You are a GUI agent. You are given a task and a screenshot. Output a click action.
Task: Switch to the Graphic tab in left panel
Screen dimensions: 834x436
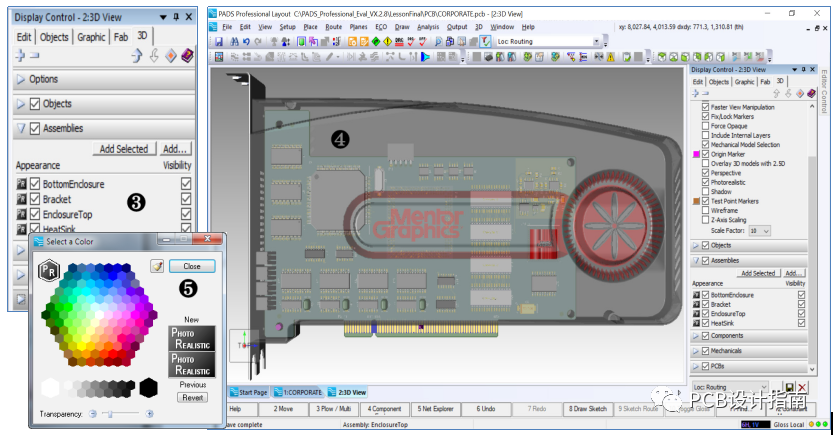(91, 37)
